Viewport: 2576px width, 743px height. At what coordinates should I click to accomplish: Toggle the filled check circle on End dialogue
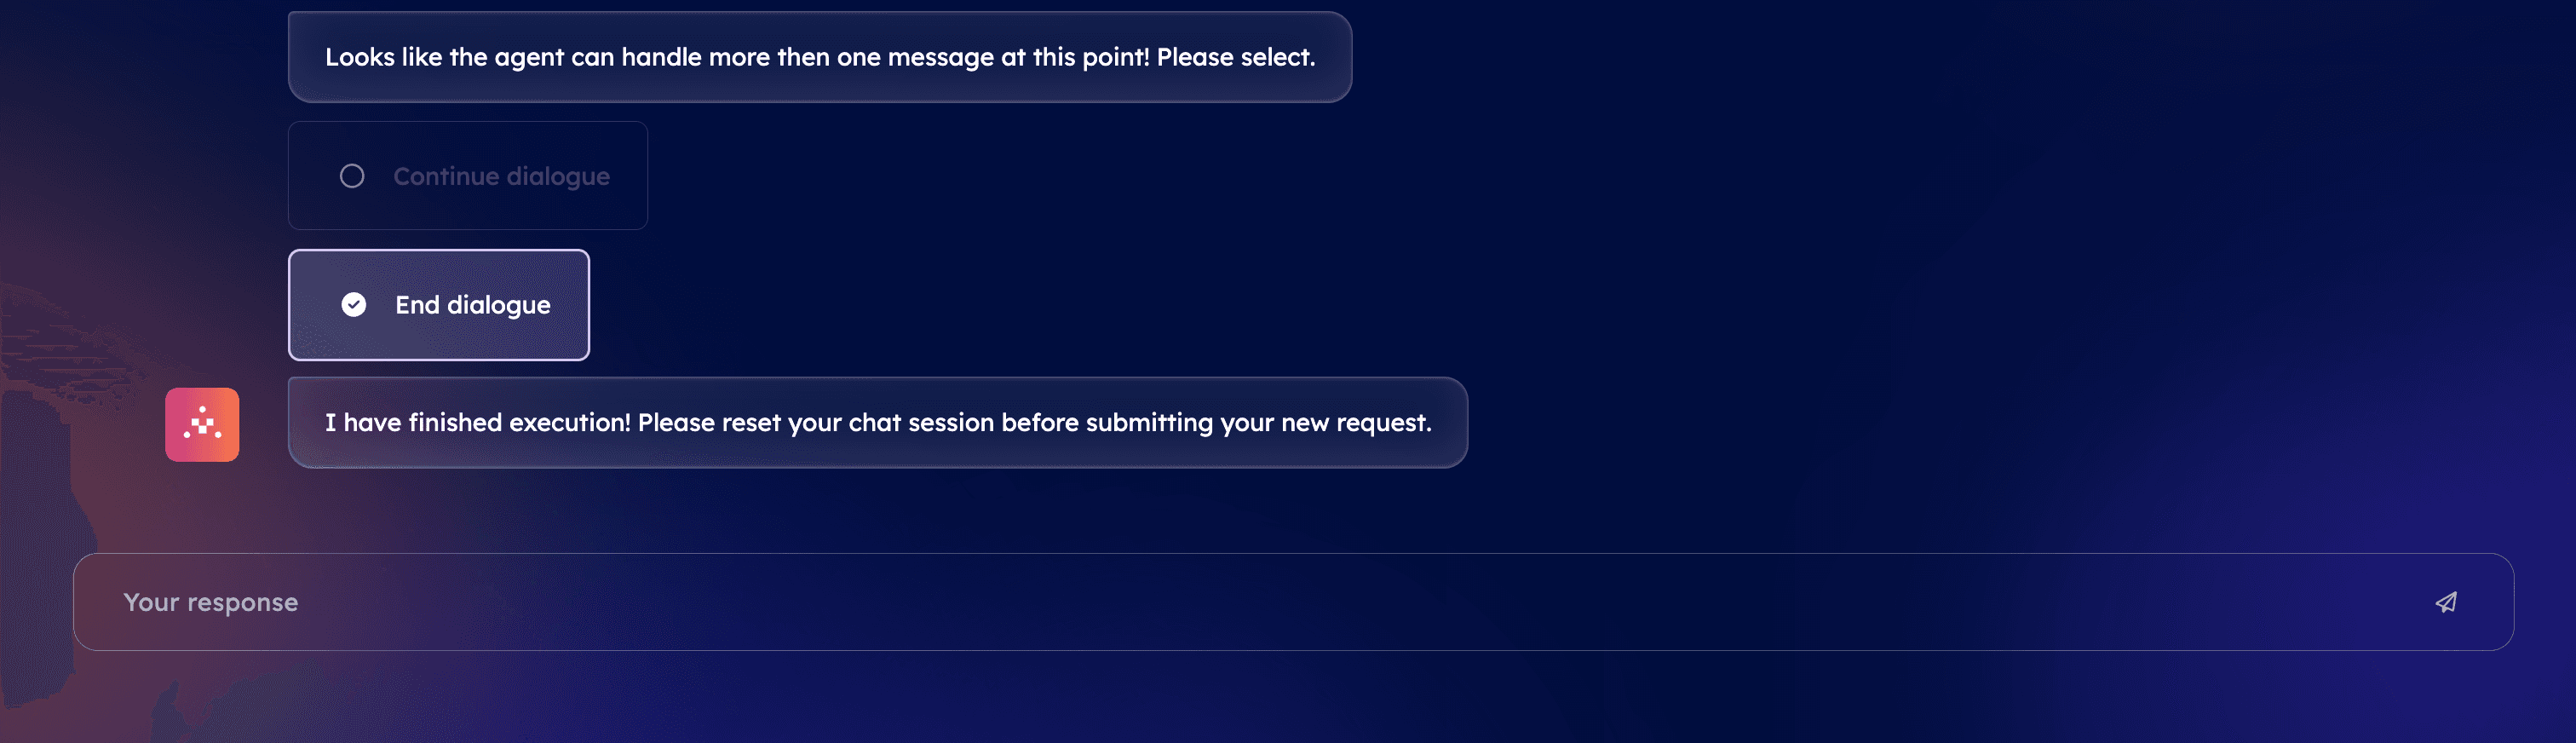354,305
